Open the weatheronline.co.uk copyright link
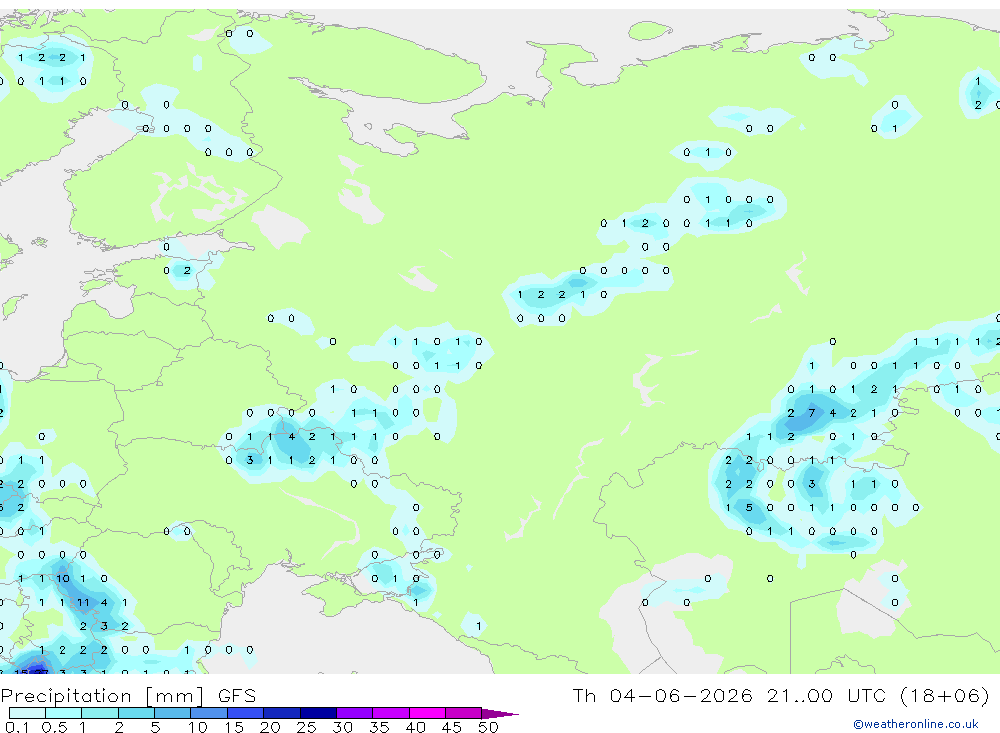This screenshot has height=733, width=1000. pyautogui.click(x=915, y=724)
